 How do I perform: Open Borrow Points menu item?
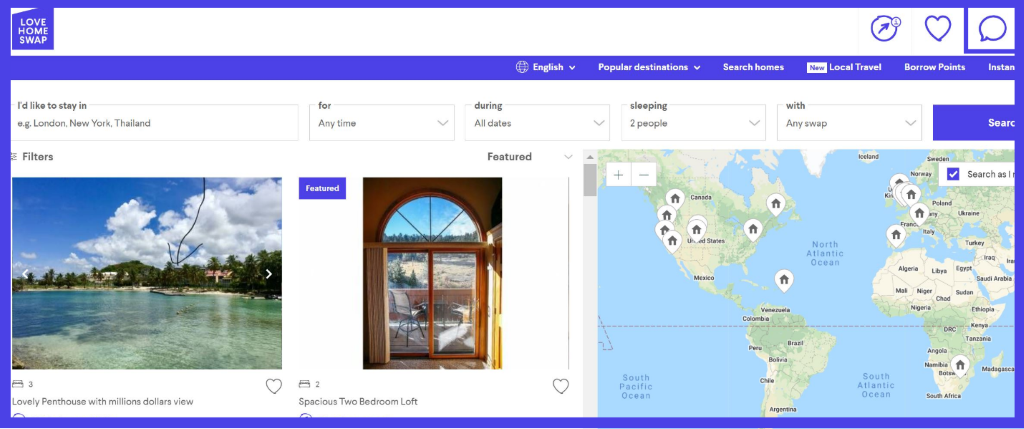click(x=935, y=67)
